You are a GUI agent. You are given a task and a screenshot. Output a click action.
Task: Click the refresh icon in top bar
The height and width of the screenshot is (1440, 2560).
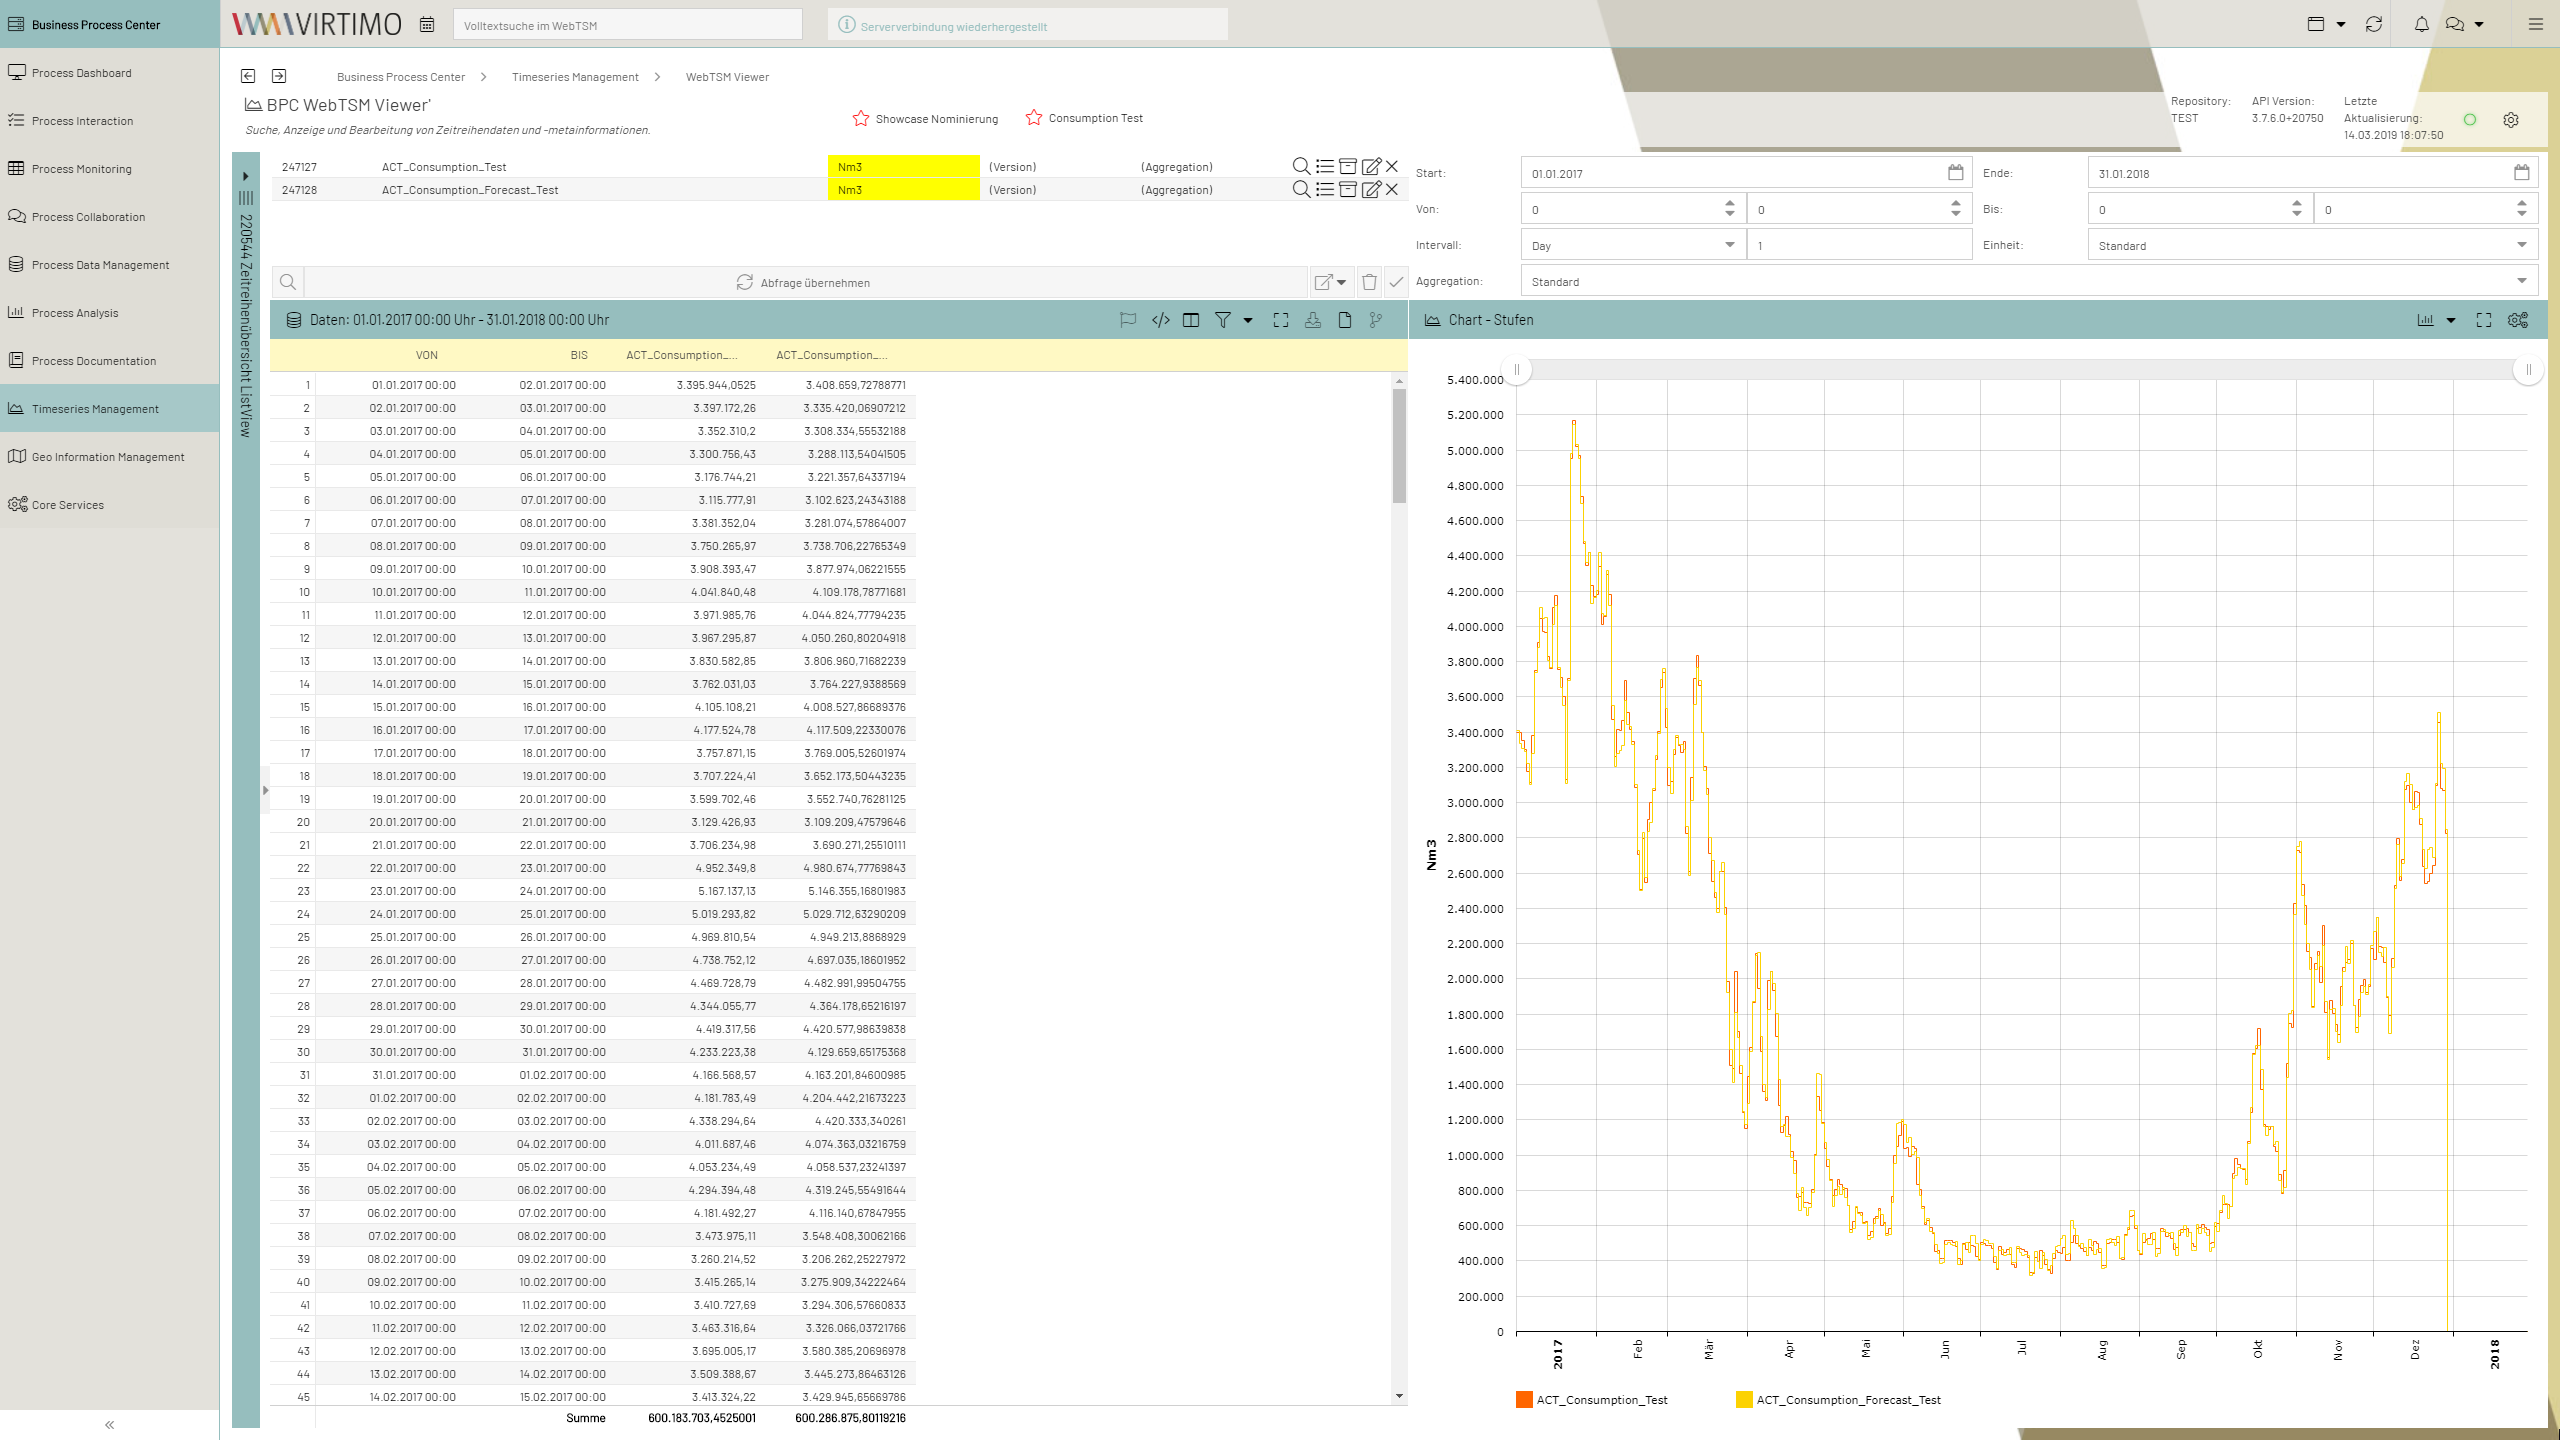2374,24
